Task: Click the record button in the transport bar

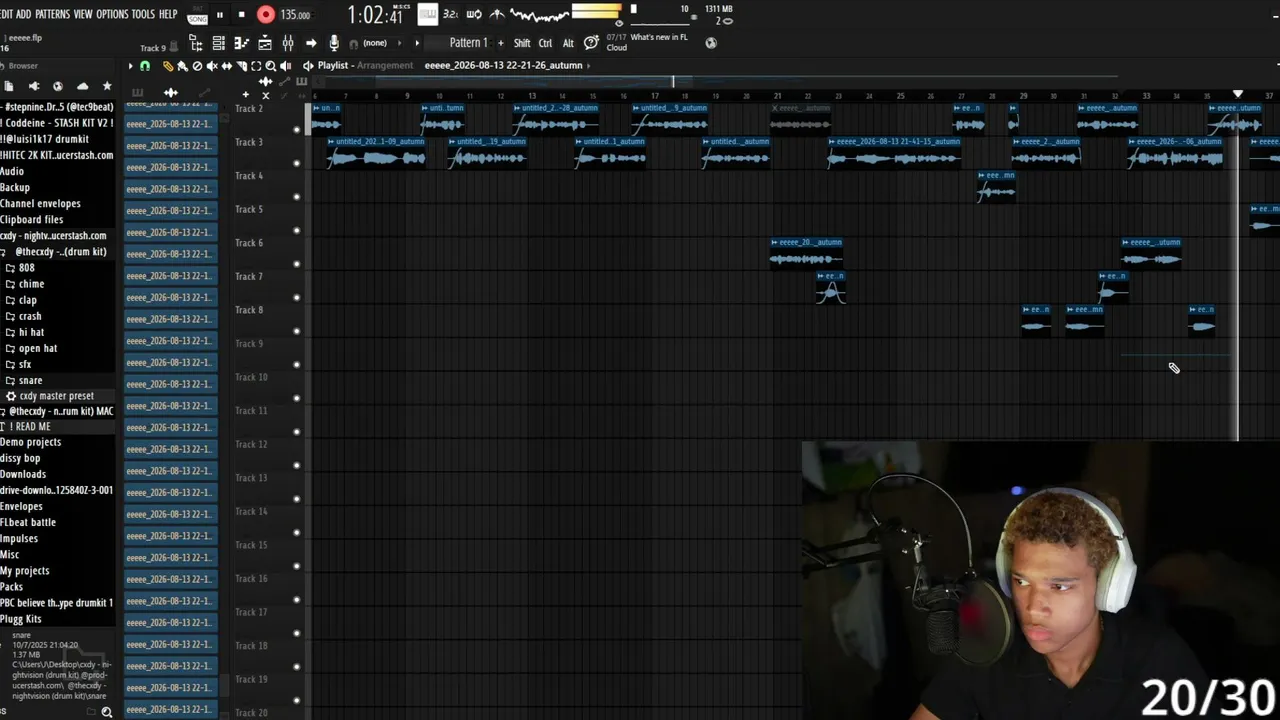Action: (265, 14)
